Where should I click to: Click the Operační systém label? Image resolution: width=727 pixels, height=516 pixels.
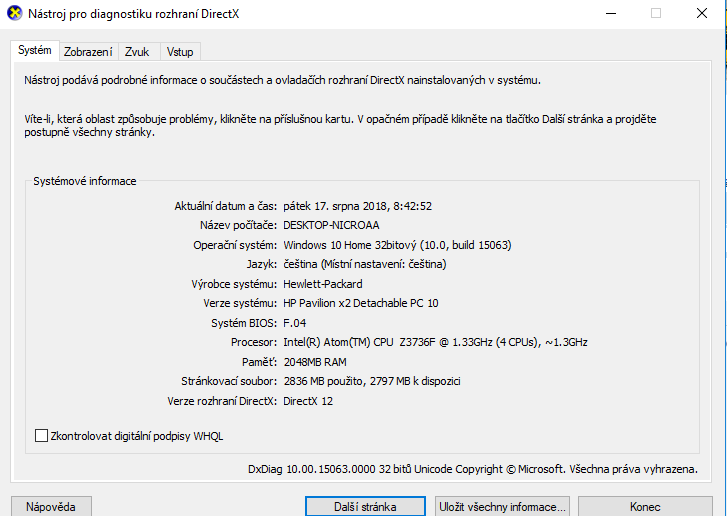point(235,245)
